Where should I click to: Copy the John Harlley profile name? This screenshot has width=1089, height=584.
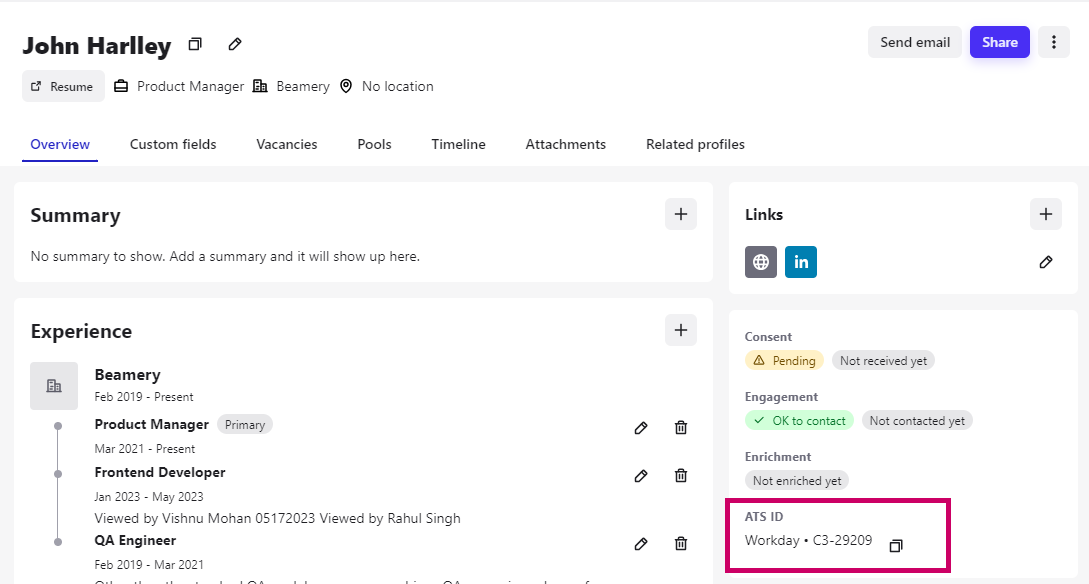click(x=195, y=44)
